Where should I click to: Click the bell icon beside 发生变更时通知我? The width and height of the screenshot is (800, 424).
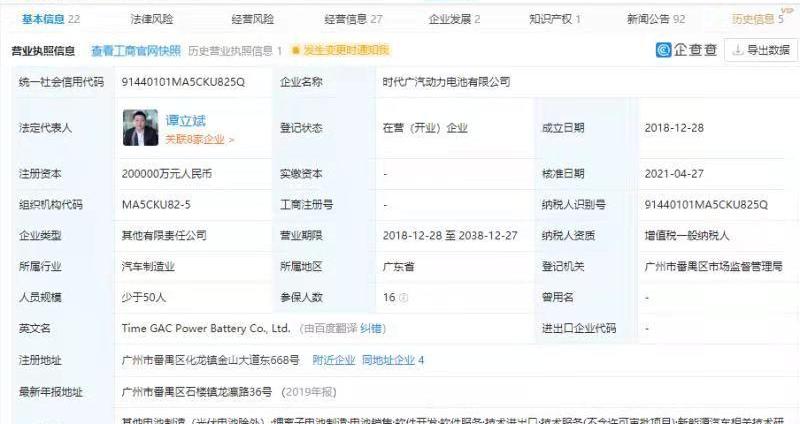pos(295,50)
